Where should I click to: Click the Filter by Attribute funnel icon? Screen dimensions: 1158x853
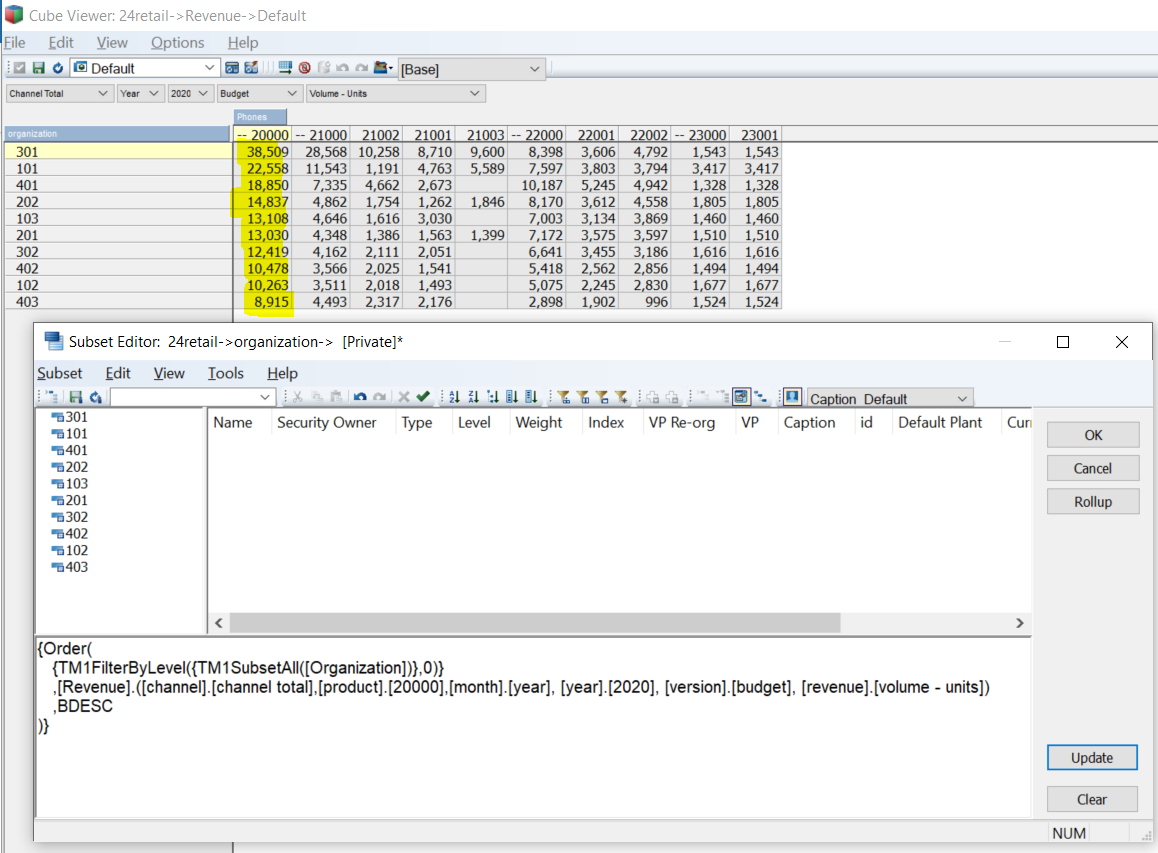click(x=583, y=397)
